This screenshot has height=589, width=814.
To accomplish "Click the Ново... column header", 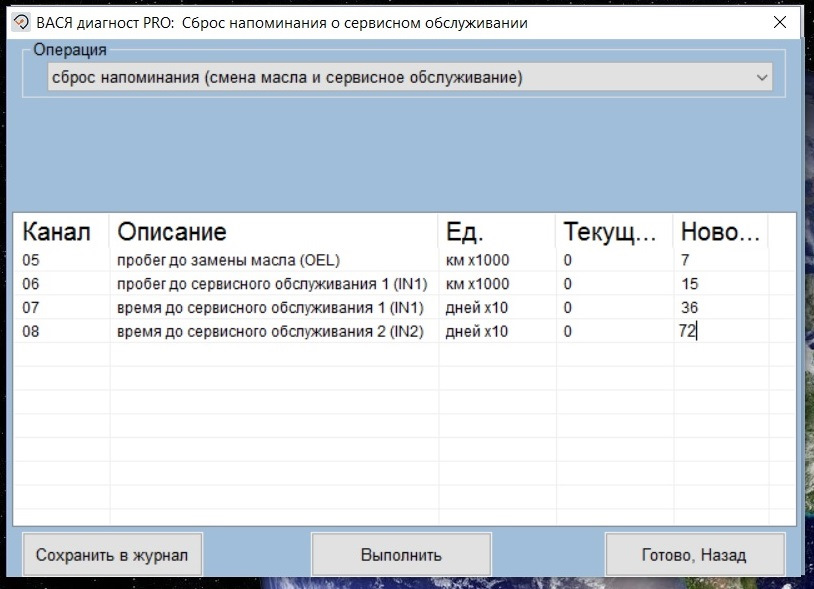I will click(721, 231).
